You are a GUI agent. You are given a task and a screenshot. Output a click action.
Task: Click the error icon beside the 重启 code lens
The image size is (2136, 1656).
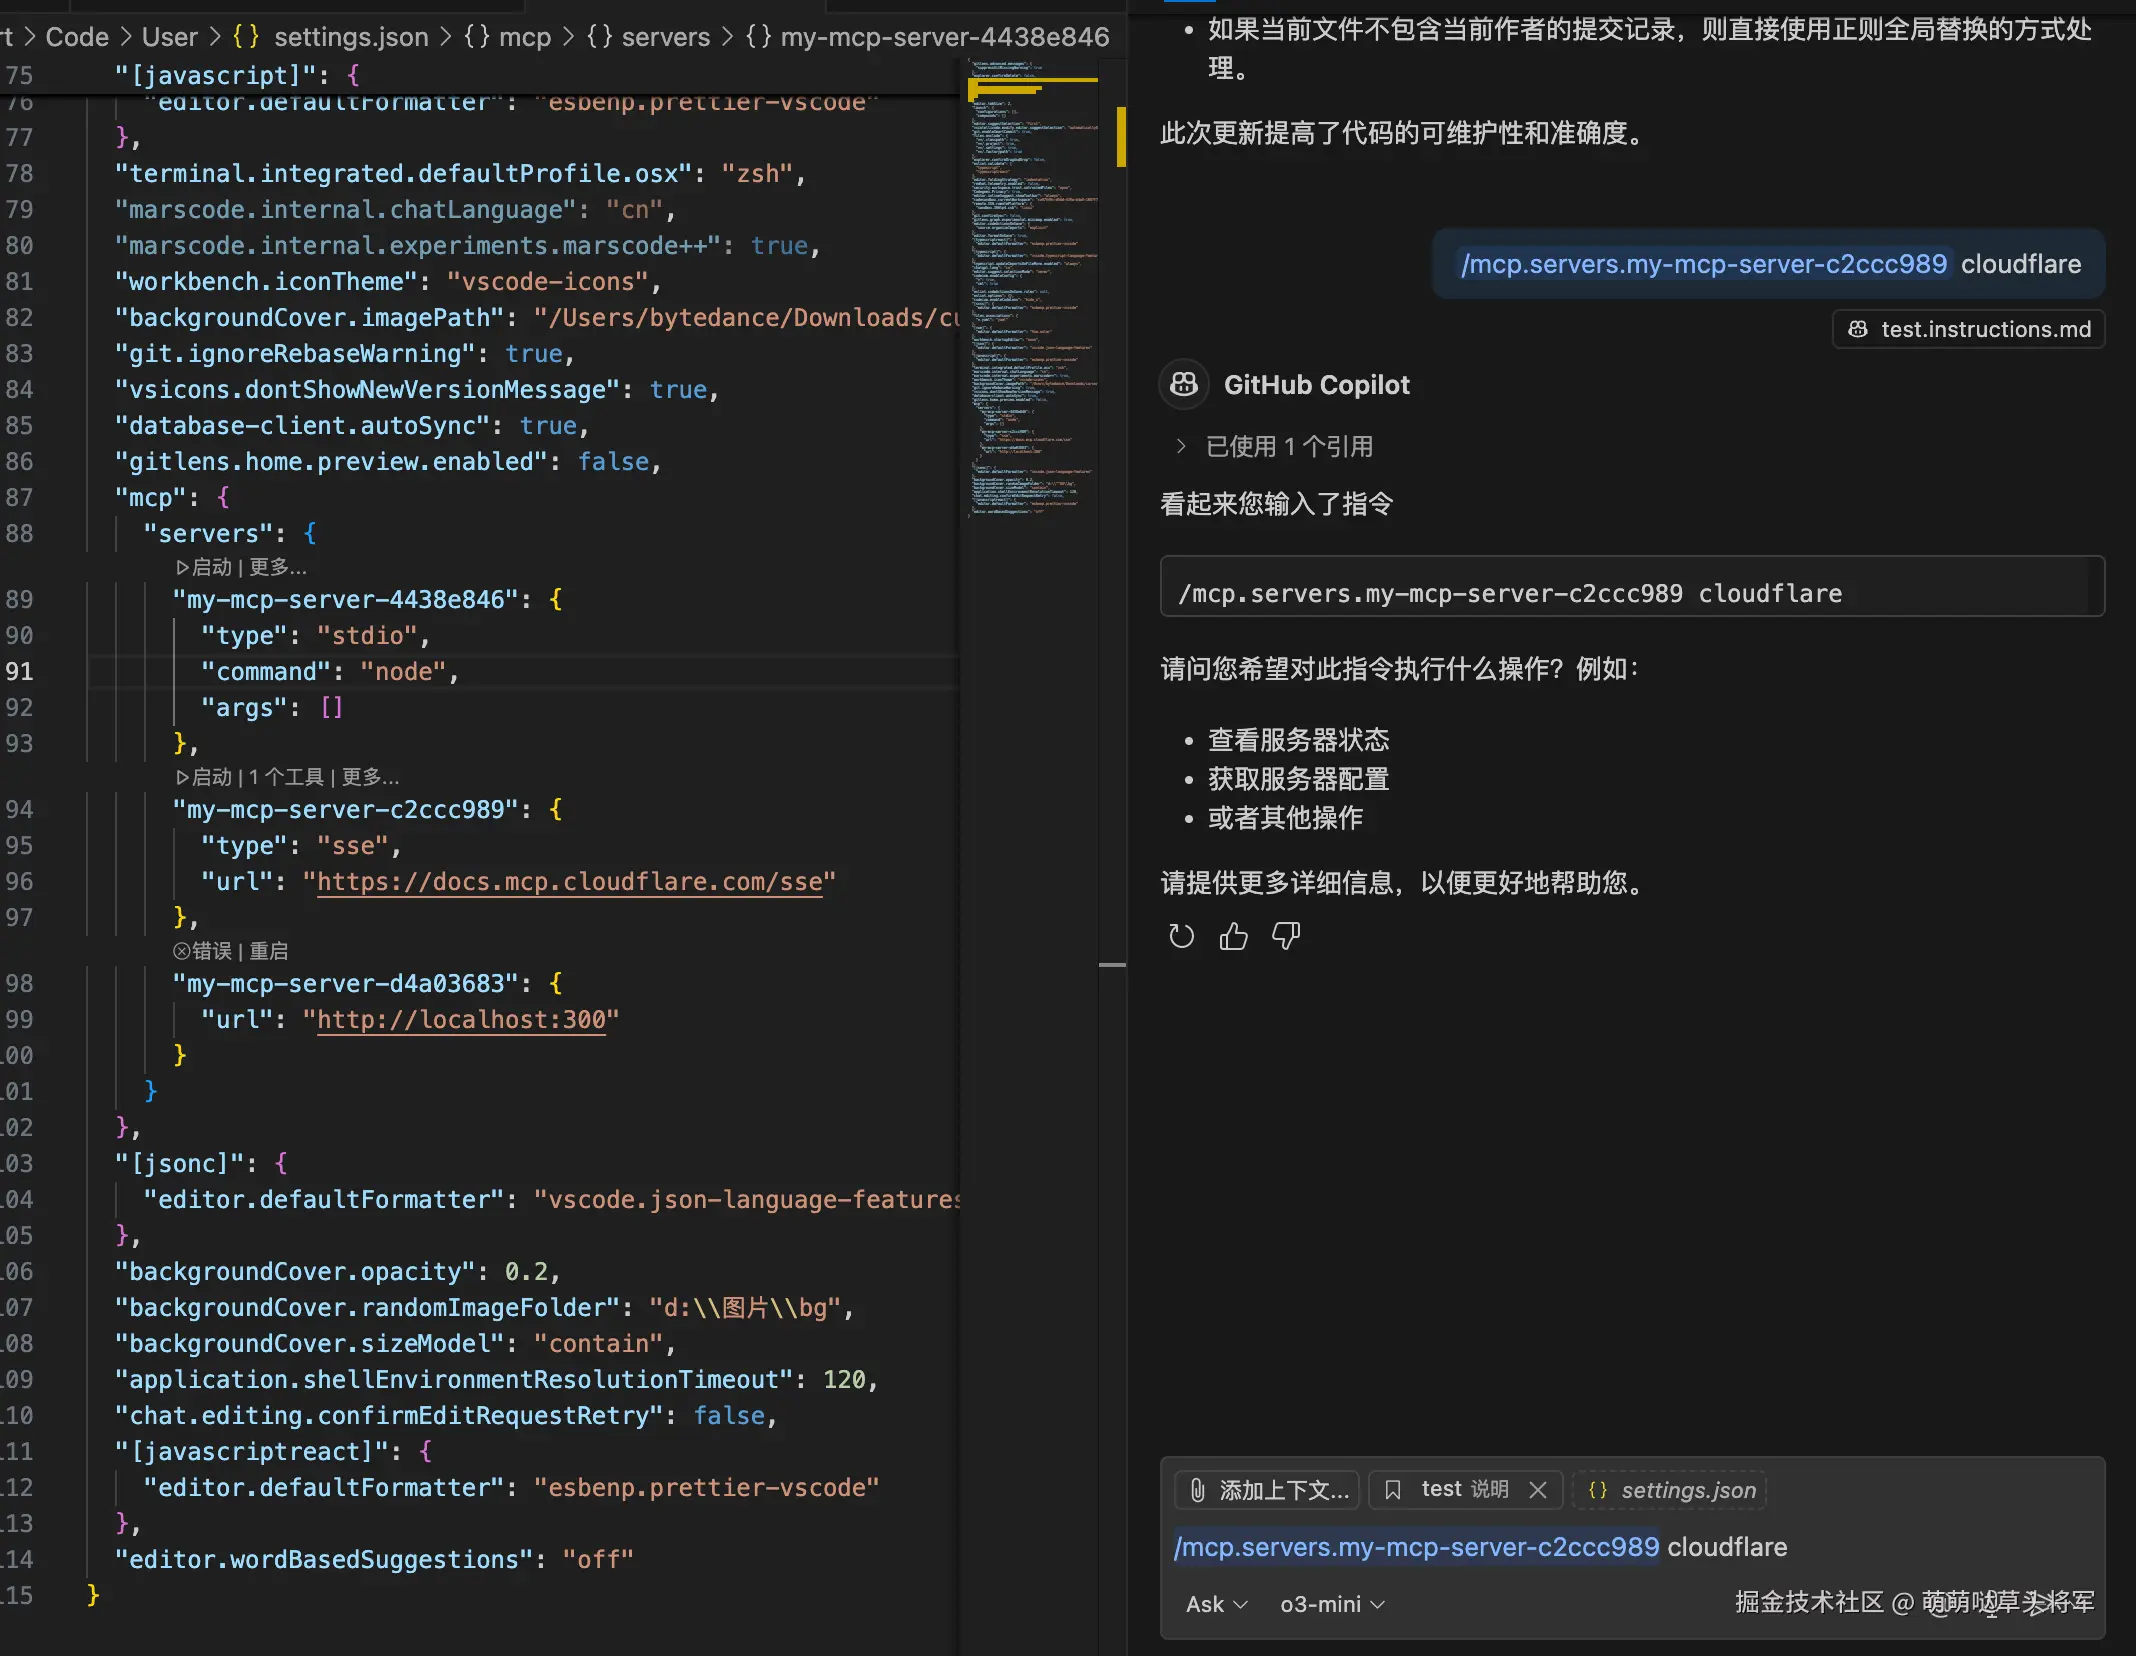click(181, 951)
